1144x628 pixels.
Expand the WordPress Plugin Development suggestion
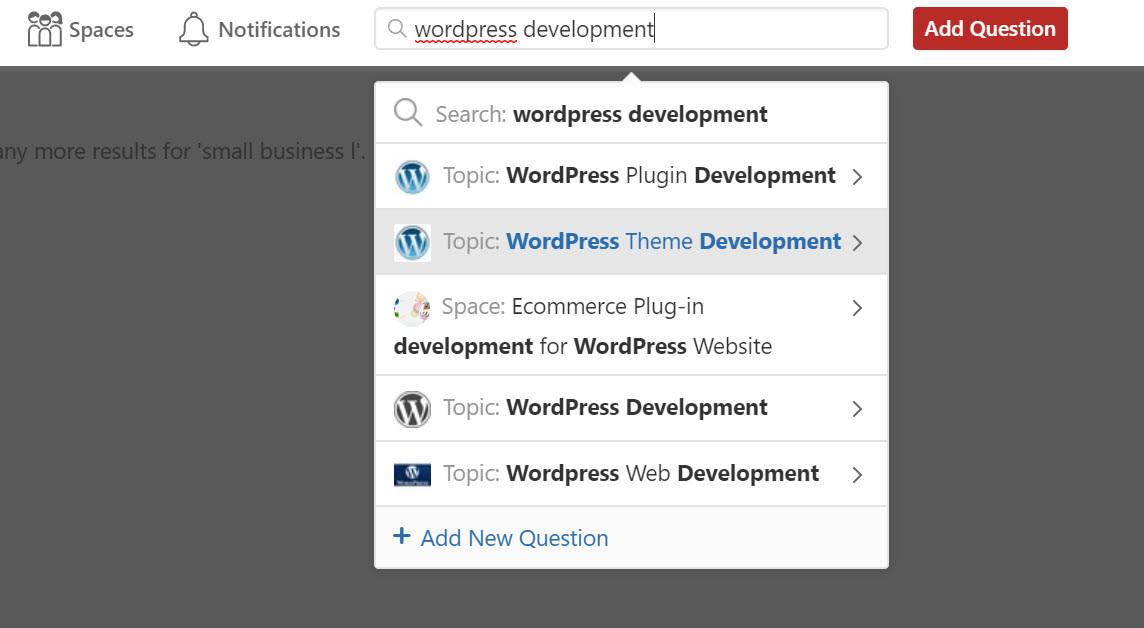(857, 176)
